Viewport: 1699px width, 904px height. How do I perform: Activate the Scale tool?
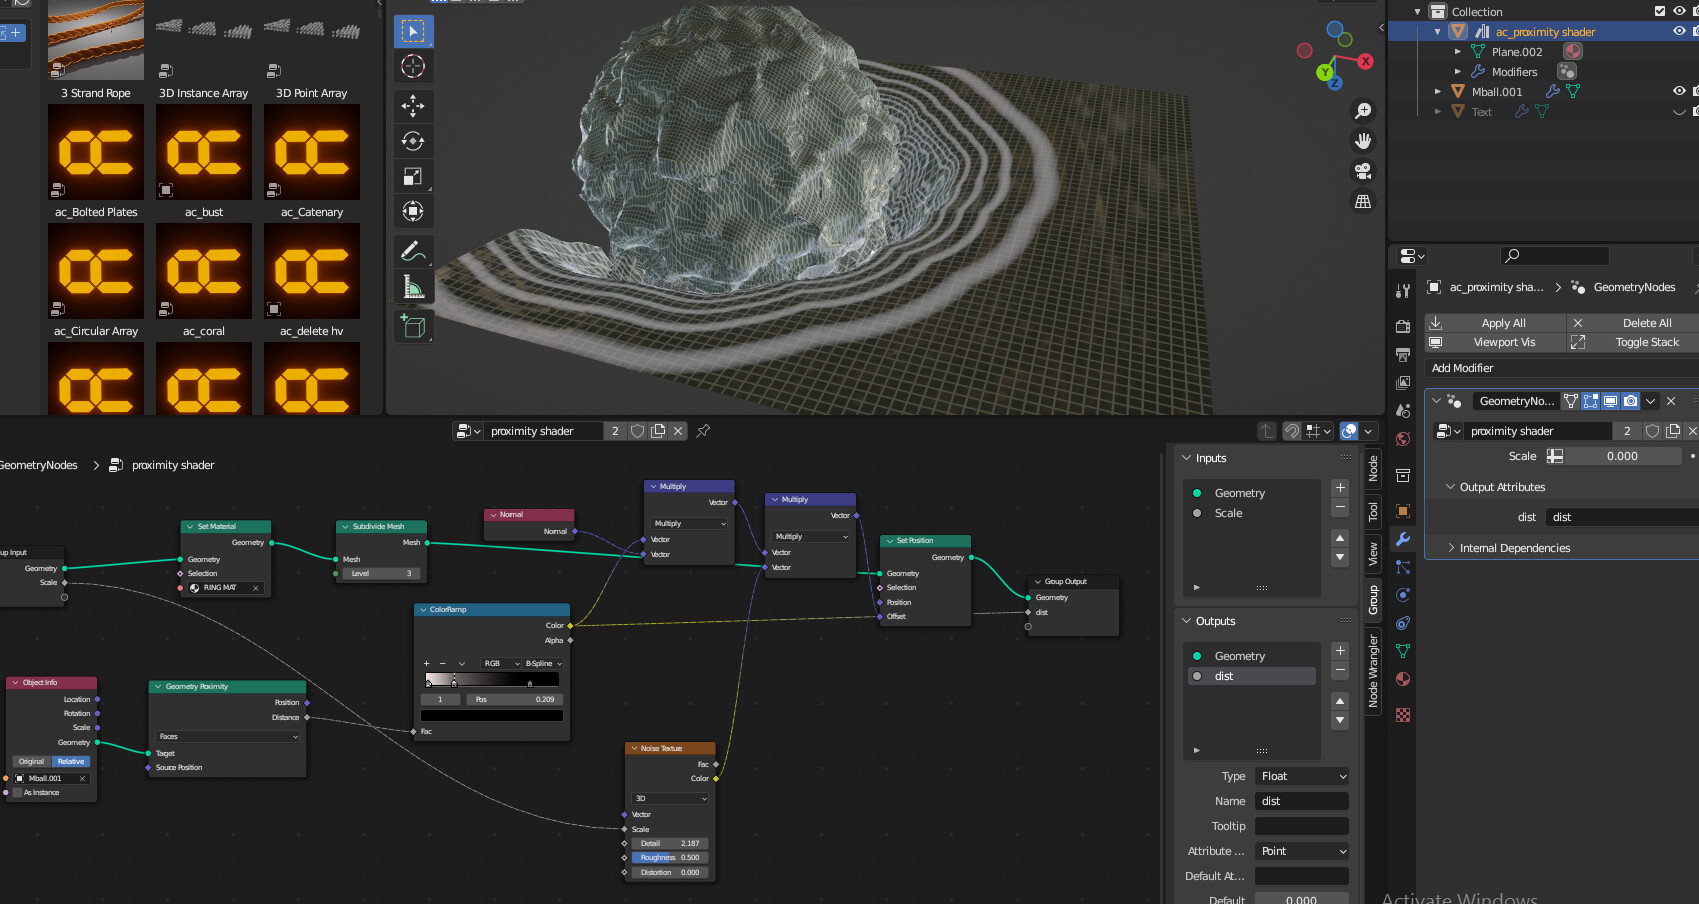(x=413, y=176)
